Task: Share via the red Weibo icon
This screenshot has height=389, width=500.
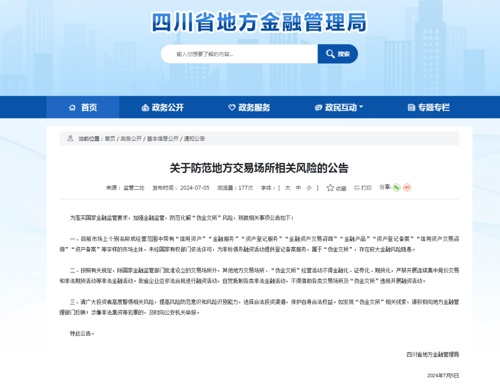Action: pos(407,188)
